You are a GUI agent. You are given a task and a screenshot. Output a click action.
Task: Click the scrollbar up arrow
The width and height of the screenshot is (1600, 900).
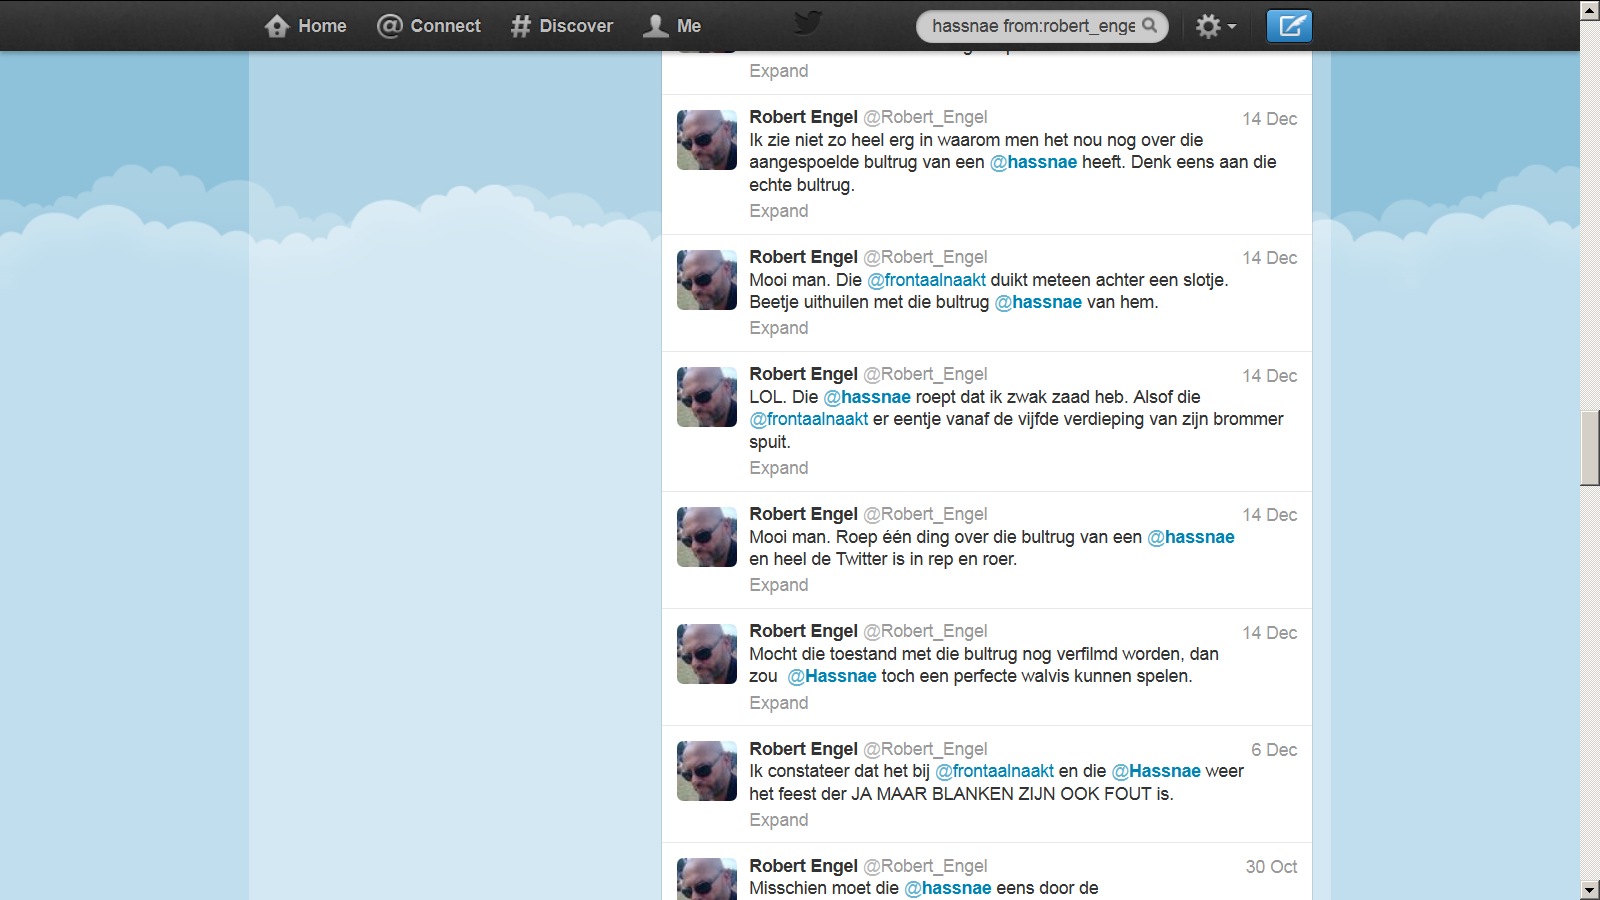pos(1590,10)
